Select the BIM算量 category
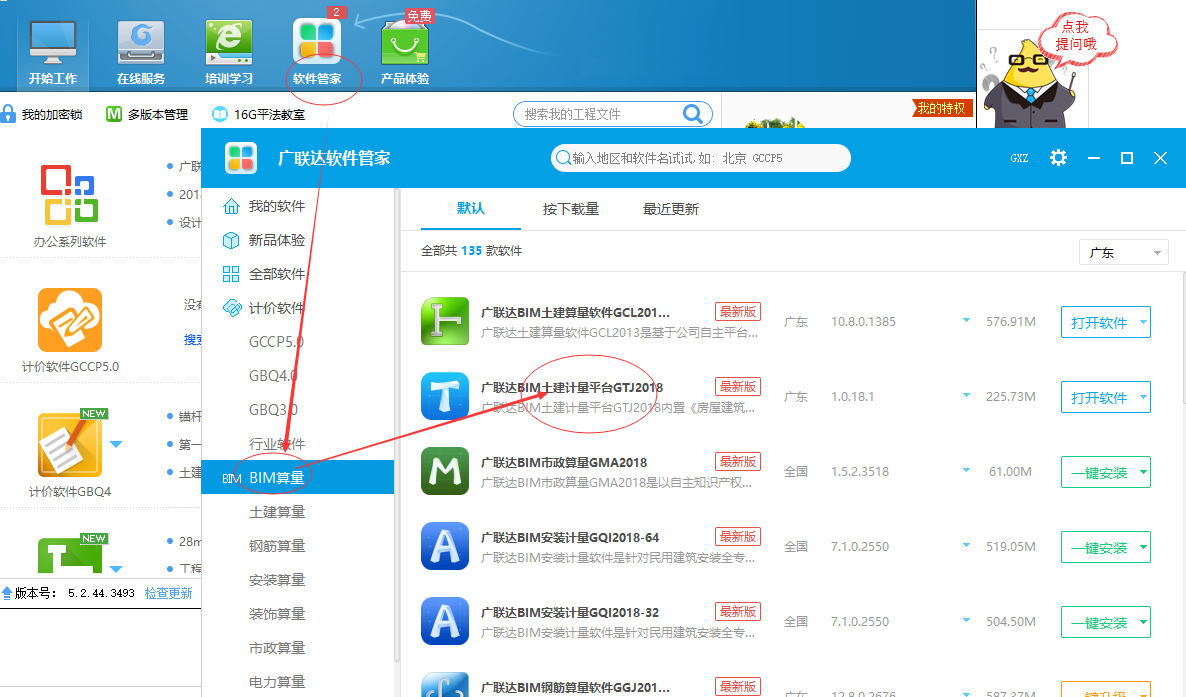This screenshot has height=697, width=1186. point(298,478)
